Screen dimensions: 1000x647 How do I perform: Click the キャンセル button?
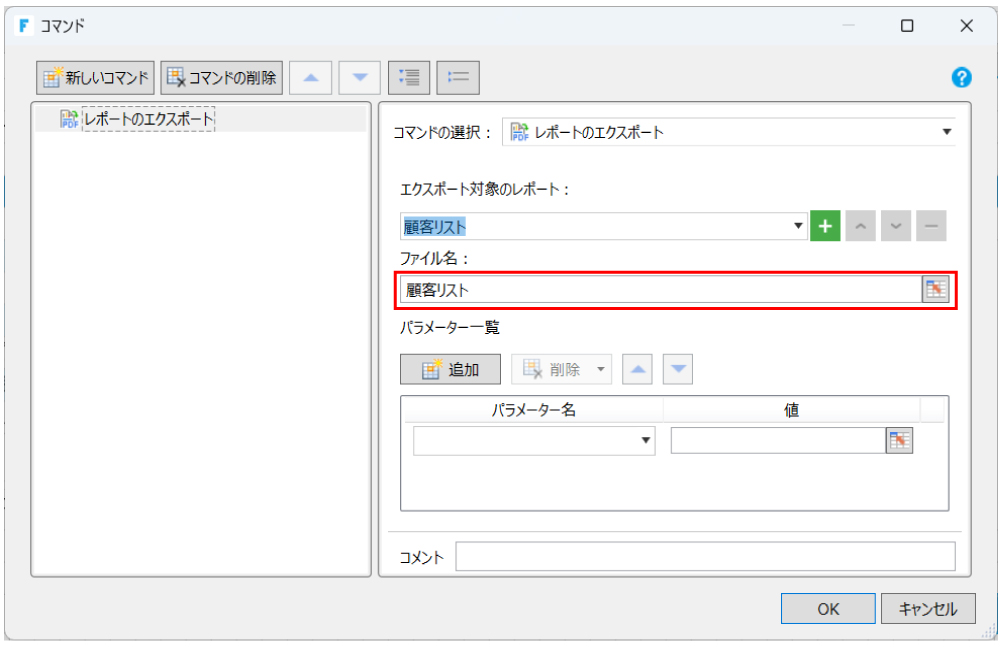(927, 608)
